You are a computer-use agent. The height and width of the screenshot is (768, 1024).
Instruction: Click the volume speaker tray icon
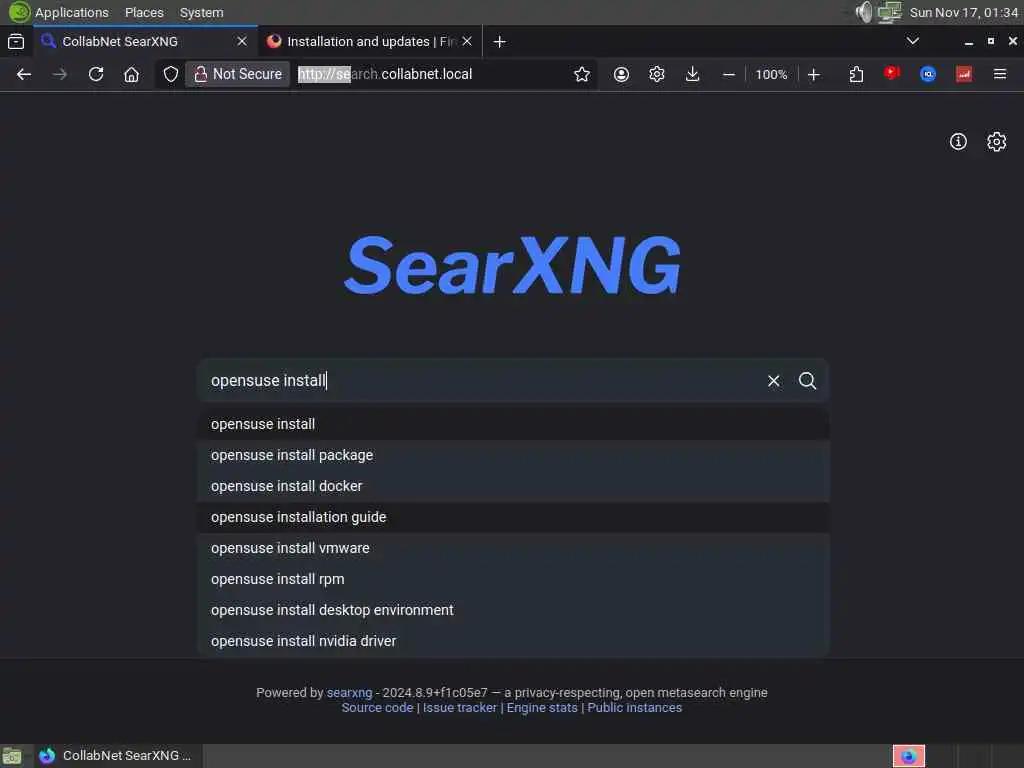click(x=864, y=12)
